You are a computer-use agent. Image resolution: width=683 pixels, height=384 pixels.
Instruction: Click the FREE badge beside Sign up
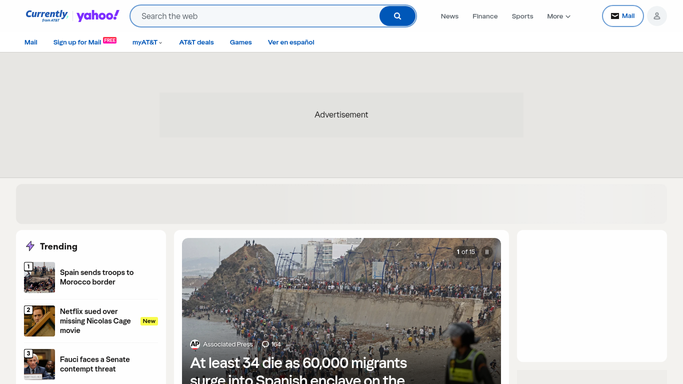point(110,40)
